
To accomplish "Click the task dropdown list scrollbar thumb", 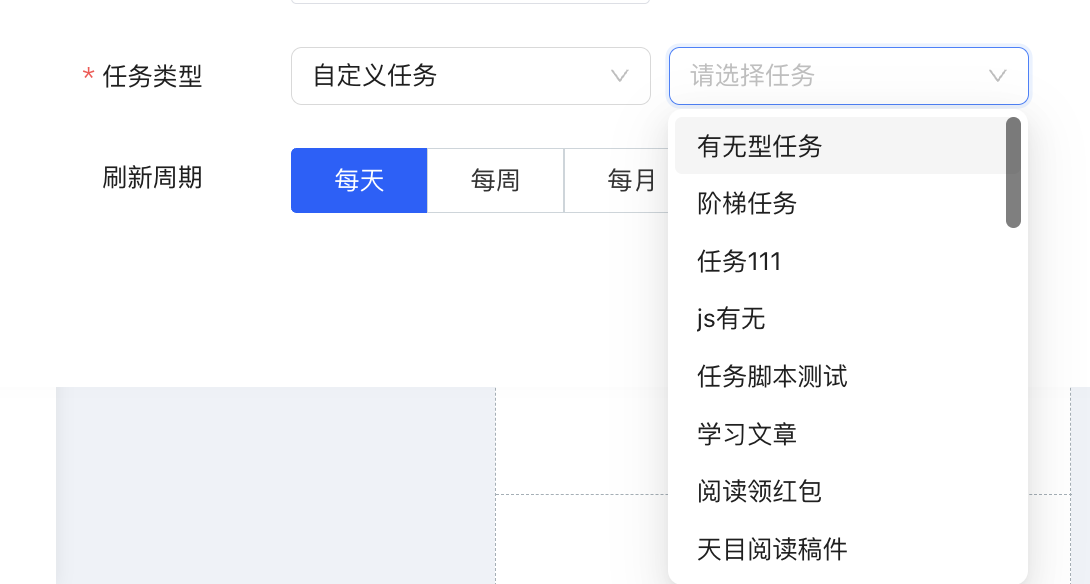I will click(x=1013, y=172).
